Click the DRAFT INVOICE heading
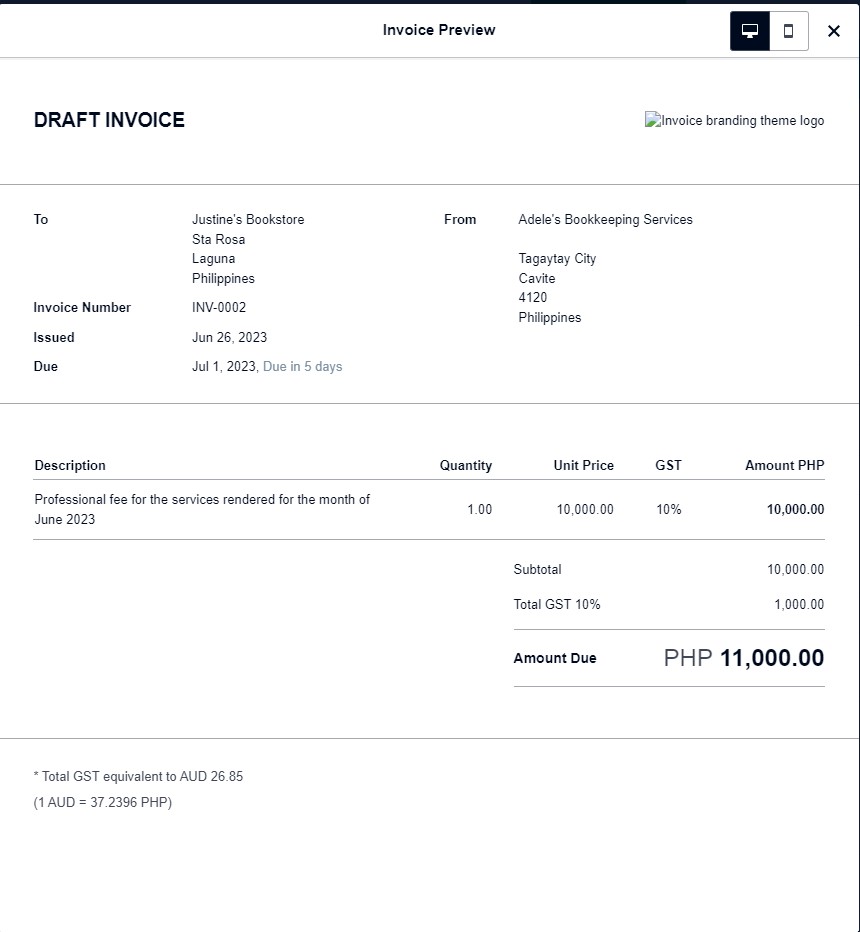 tap(109, 120)
